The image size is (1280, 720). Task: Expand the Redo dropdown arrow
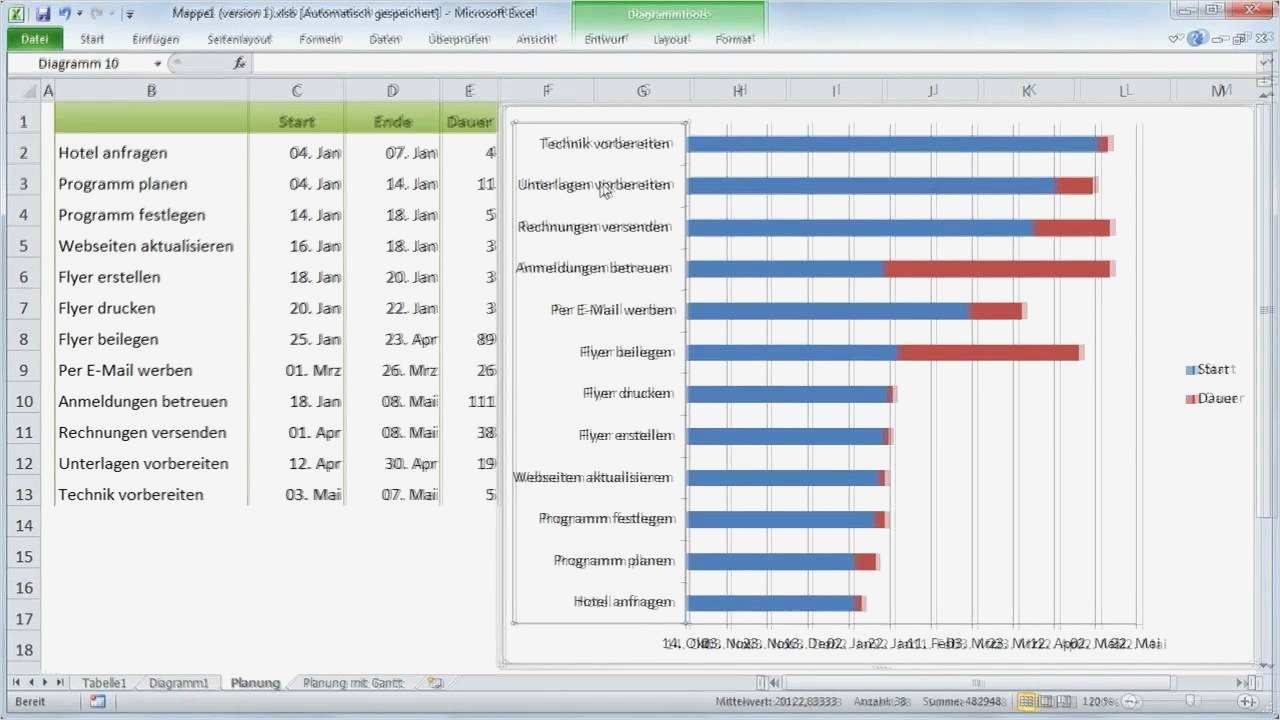tap(110, 14)
